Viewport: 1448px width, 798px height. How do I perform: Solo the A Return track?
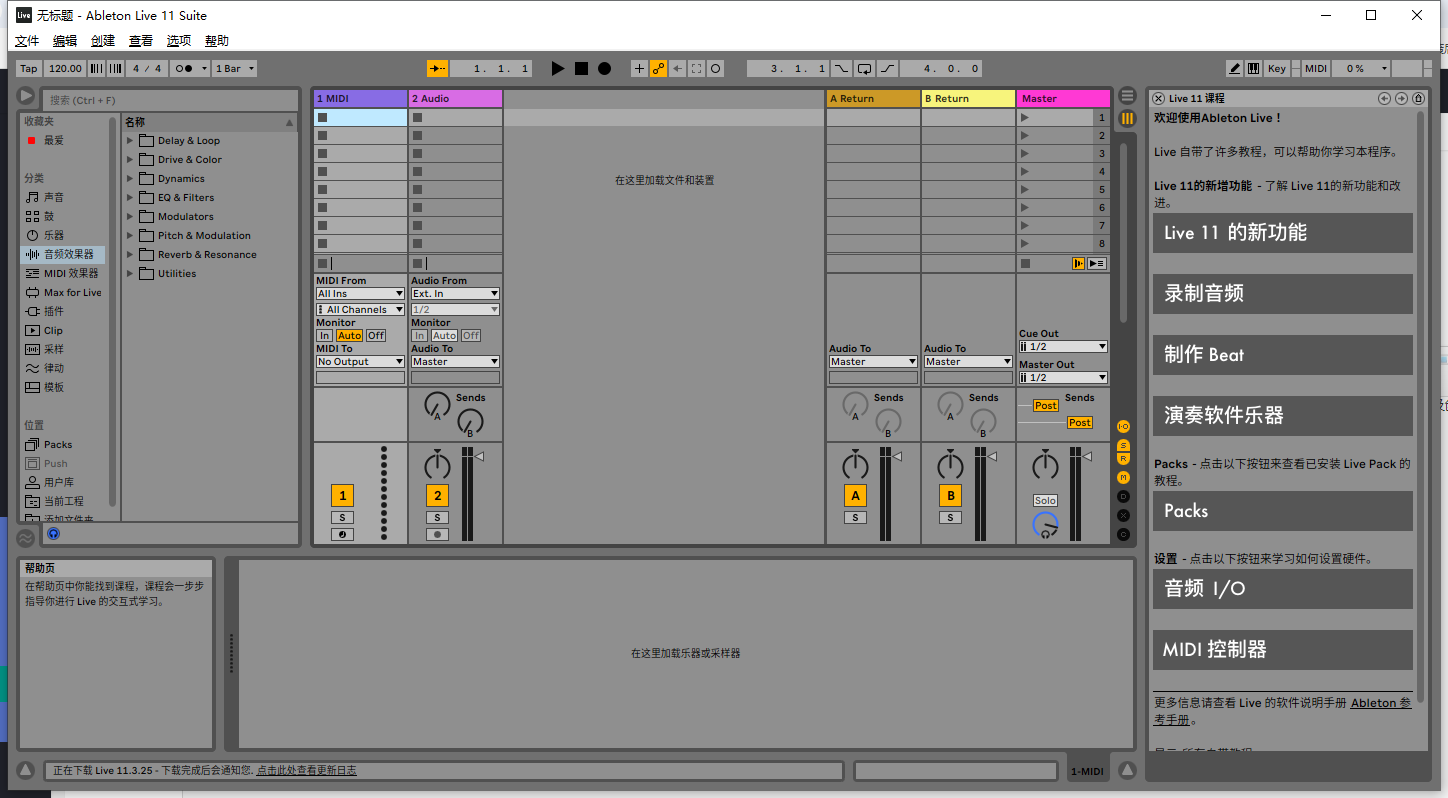(x=855, y=518)
